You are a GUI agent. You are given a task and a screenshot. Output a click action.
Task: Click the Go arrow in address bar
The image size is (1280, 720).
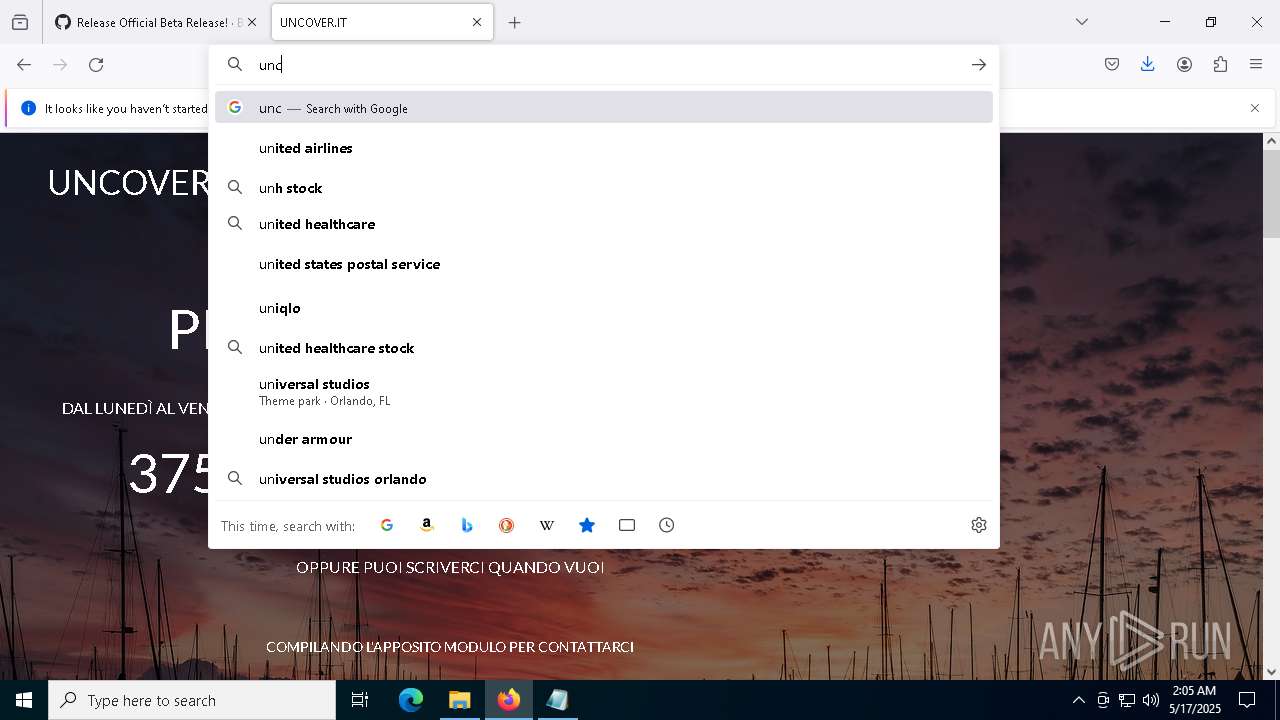978,64
